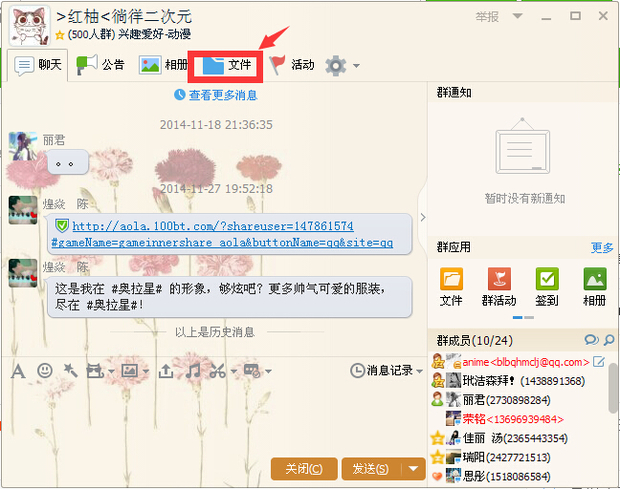This screenshot has width=620, height=489.
Task: Click the clock icon beside 查看更多消息
Action: (x=180, y=94)
